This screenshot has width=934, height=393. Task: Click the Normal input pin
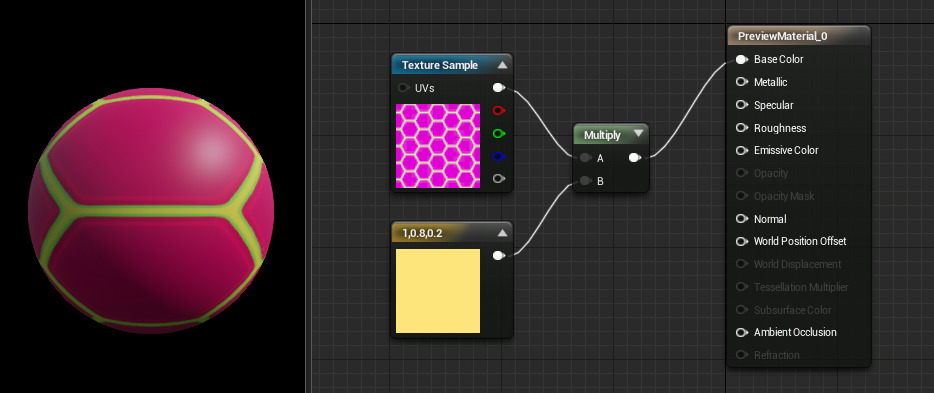point(742,219)
